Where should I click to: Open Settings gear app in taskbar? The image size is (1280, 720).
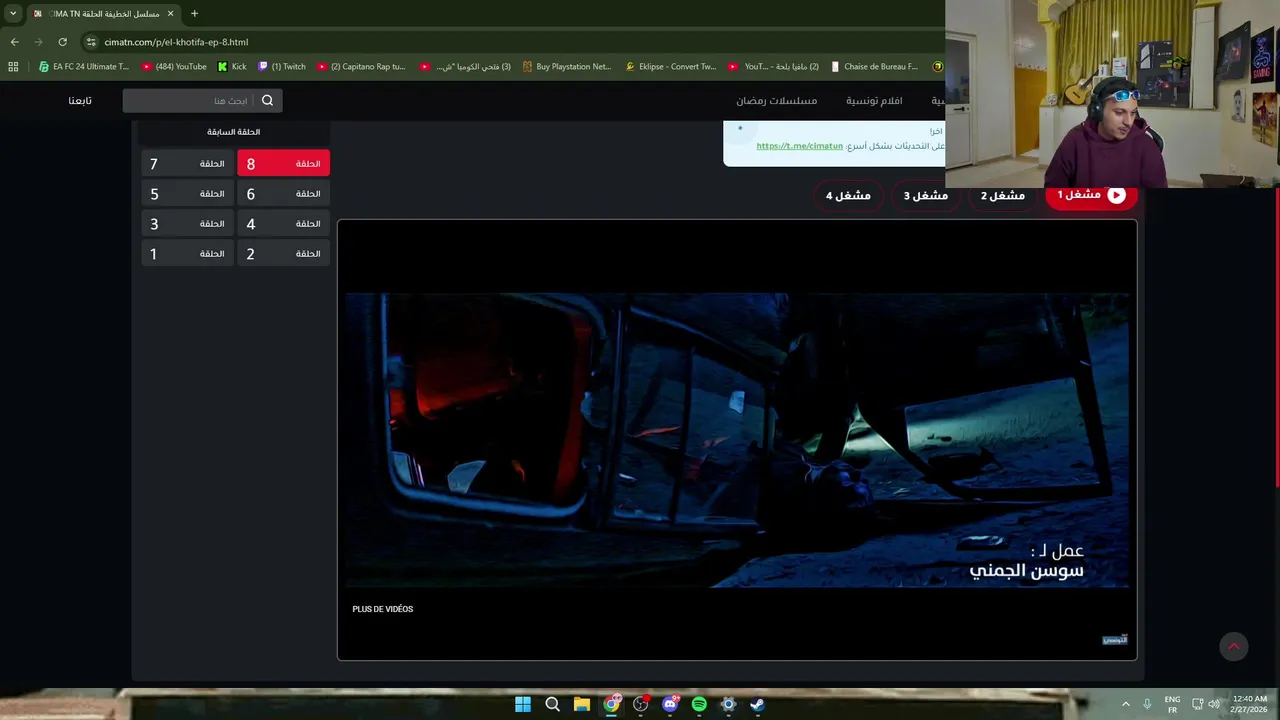[729, 704]
